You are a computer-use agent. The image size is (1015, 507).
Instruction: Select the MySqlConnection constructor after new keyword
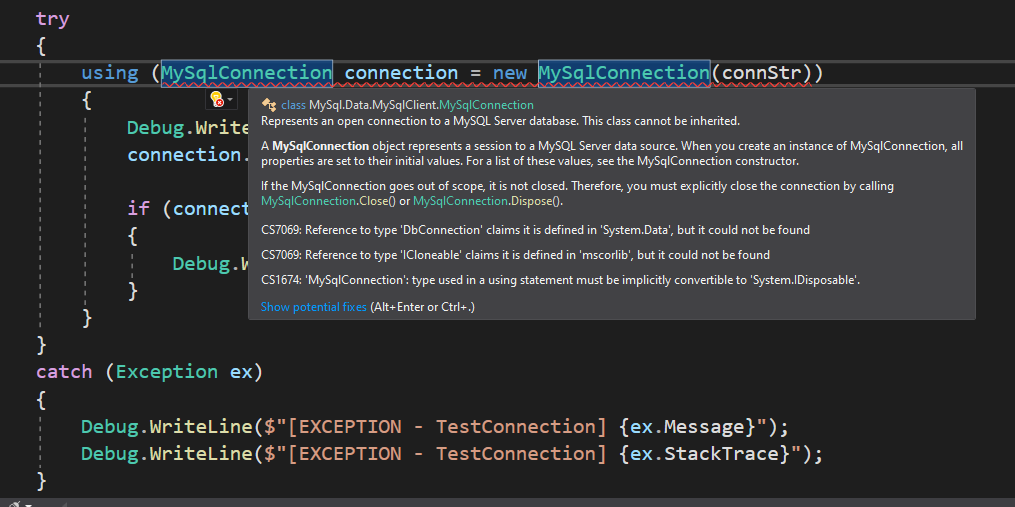624,73
